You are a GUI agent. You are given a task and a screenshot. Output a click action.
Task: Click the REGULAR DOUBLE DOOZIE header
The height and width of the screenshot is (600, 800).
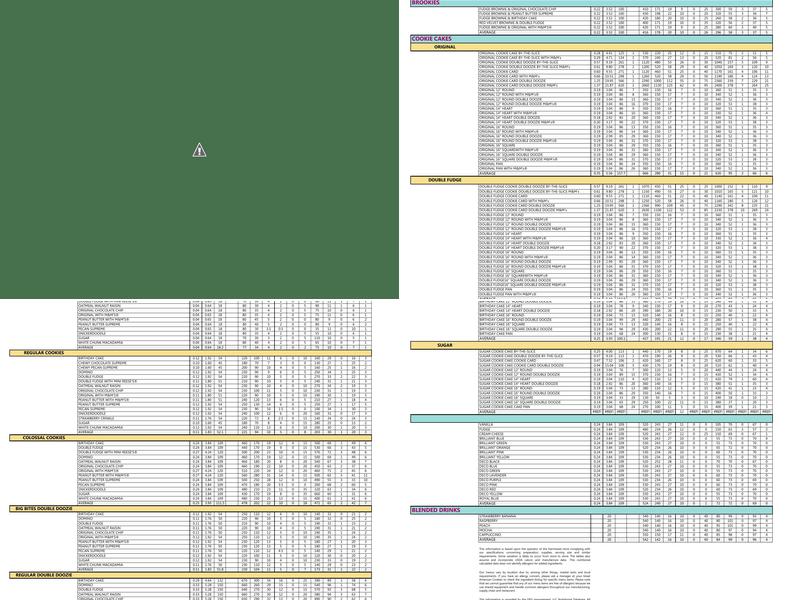44,575
